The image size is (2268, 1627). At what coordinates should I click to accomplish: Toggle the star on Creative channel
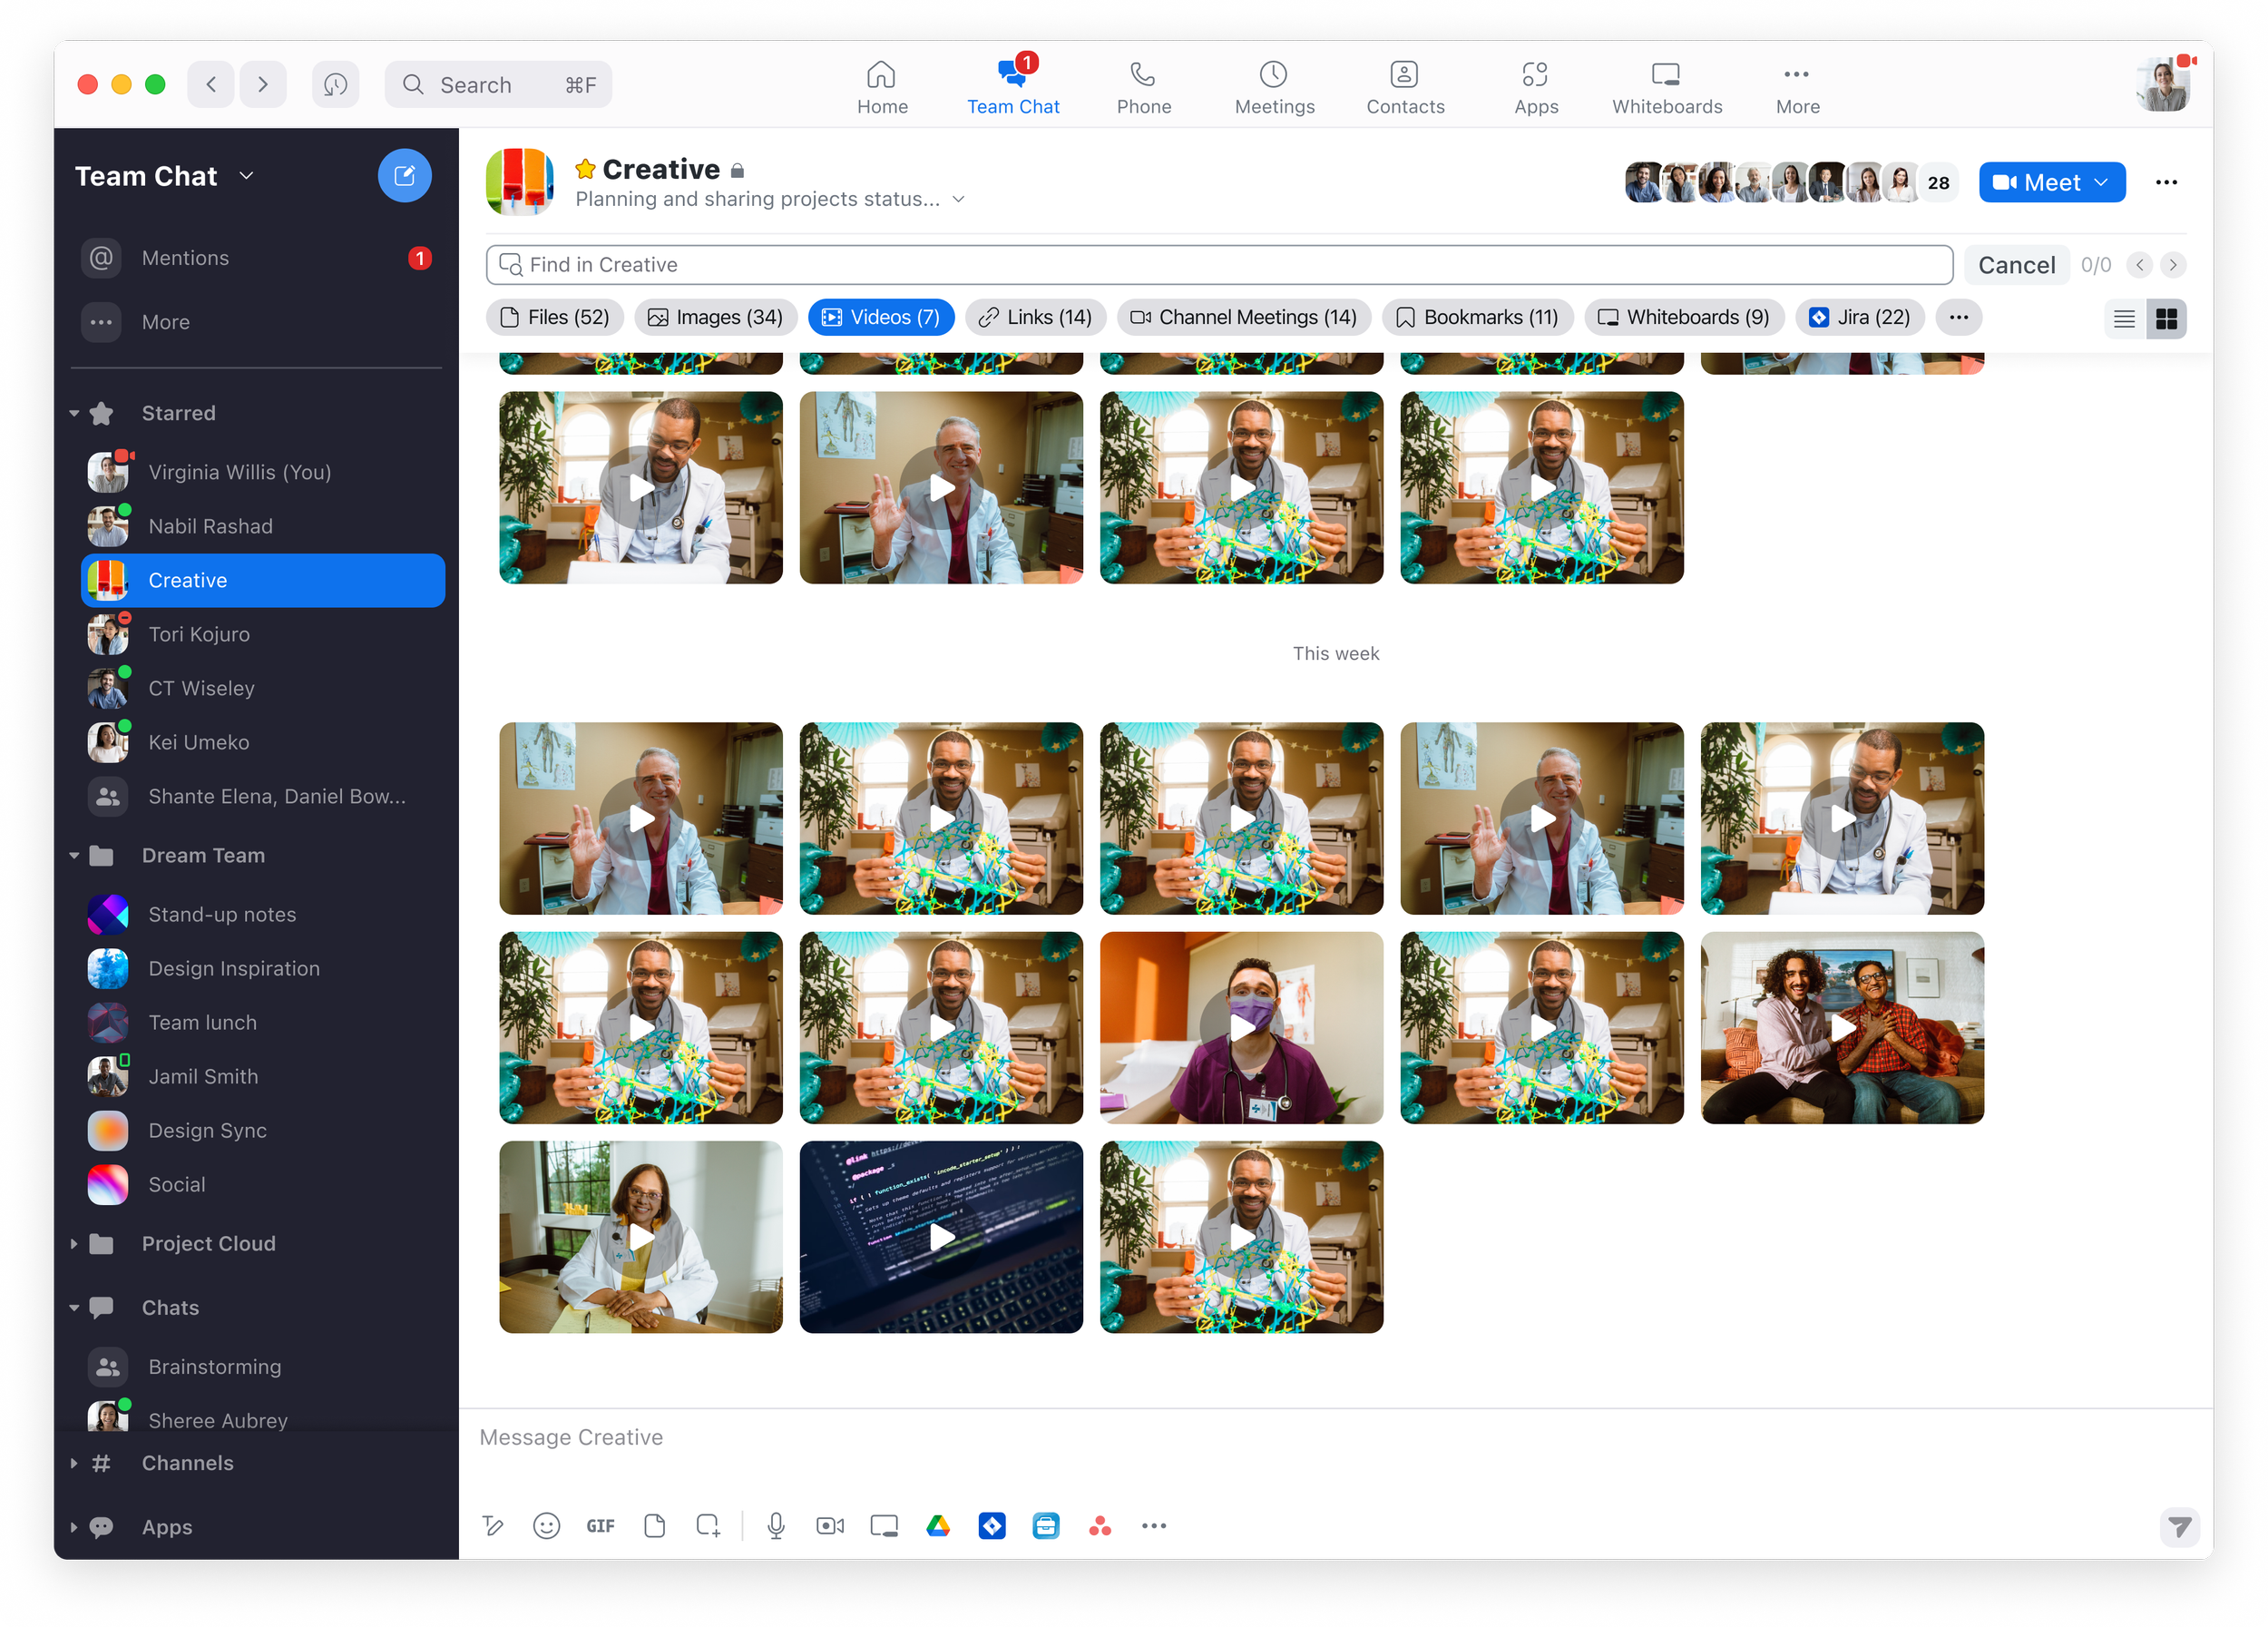[586, 169]
